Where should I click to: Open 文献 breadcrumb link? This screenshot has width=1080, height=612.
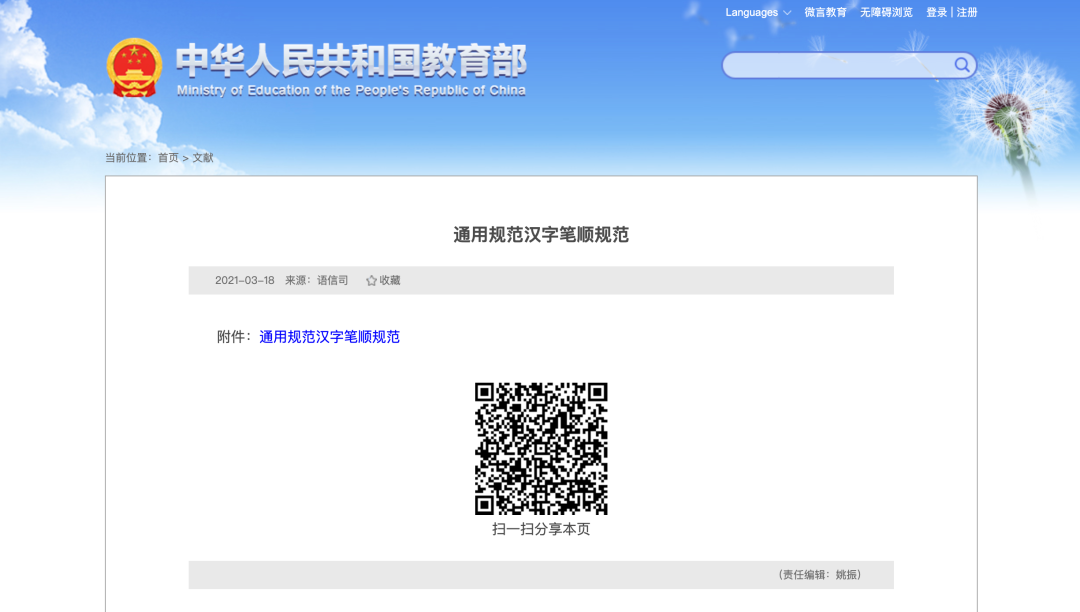202,158
